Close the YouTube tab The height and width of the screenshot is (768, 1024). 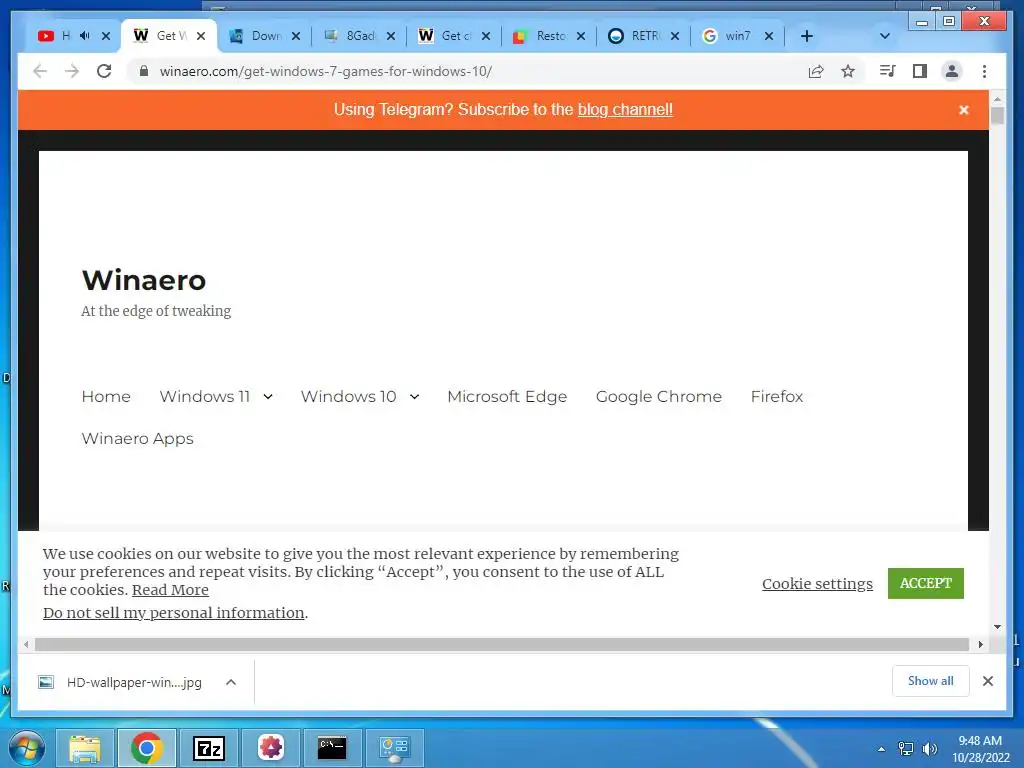point(106,36)
